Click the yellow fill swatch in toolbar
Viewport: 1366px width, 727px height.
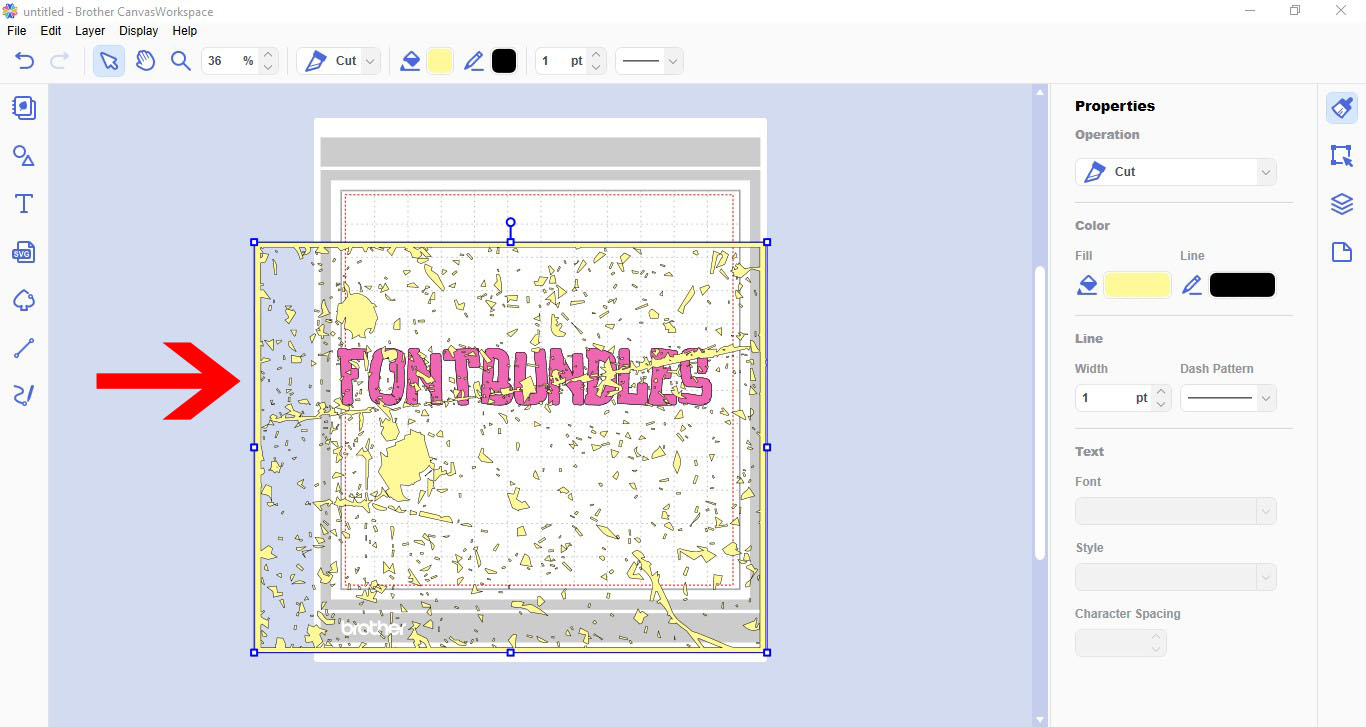440,61
